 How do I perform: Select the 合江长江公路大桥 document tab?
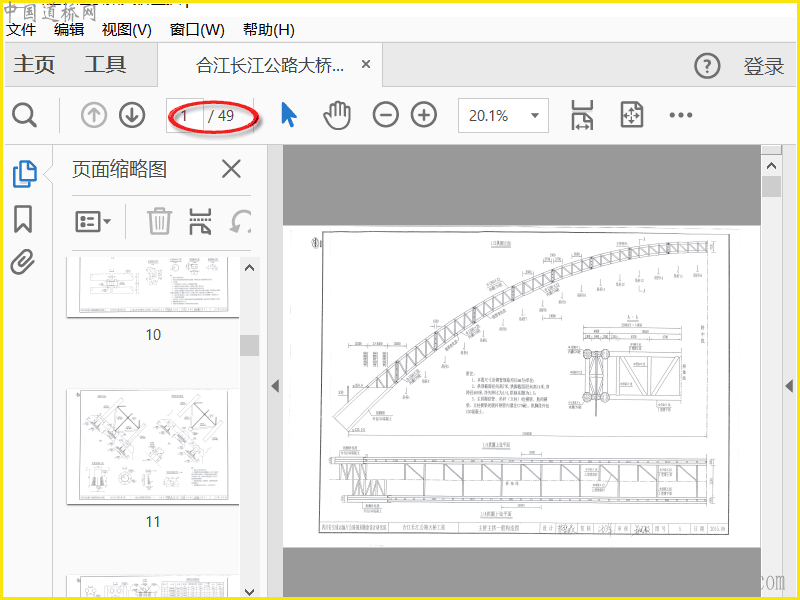coord(270,65)
